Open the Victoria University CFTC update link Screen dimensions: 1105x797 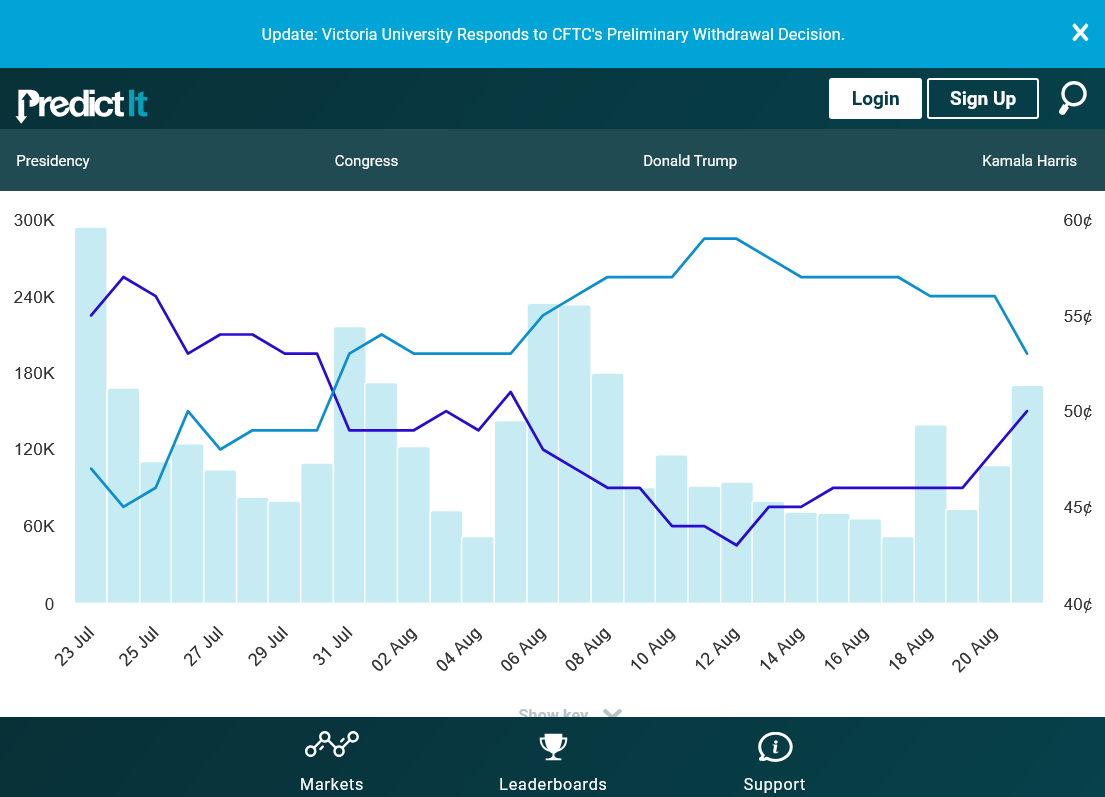pos(553,34)
